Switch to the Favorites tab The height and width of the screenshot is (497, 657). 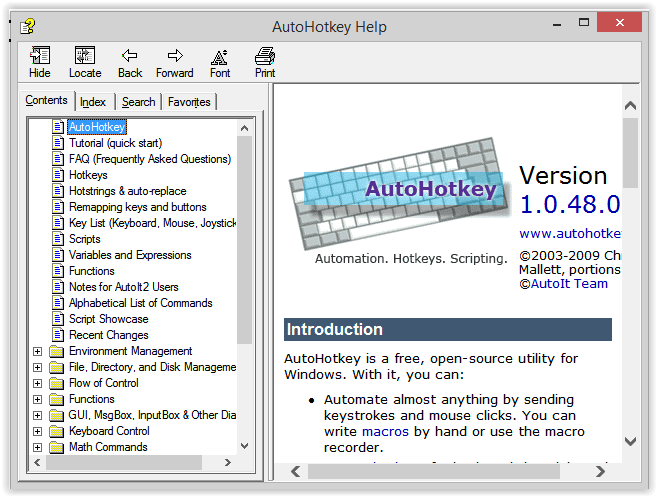[189, 102]
